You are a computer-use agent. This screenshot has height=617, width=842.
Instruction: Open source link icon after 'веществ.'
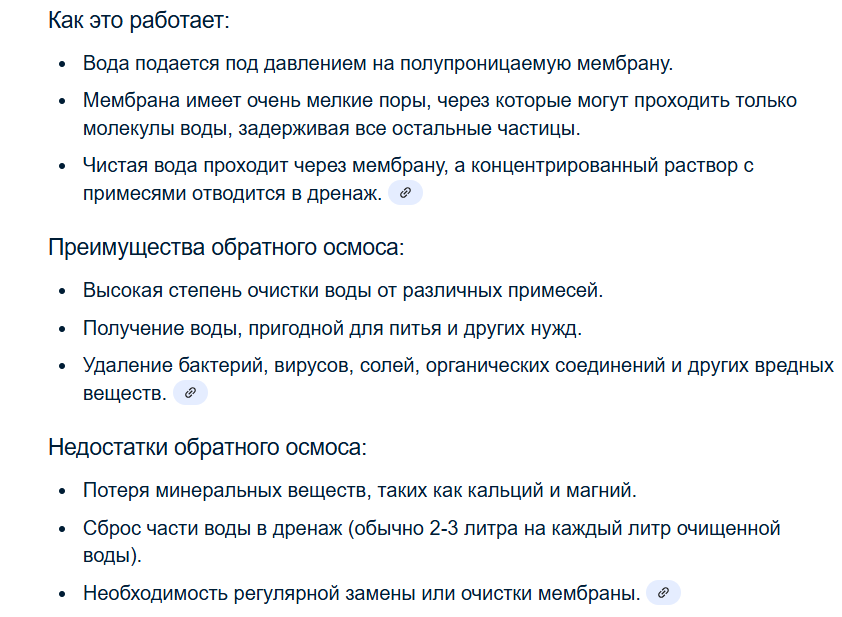pos(190,393)
